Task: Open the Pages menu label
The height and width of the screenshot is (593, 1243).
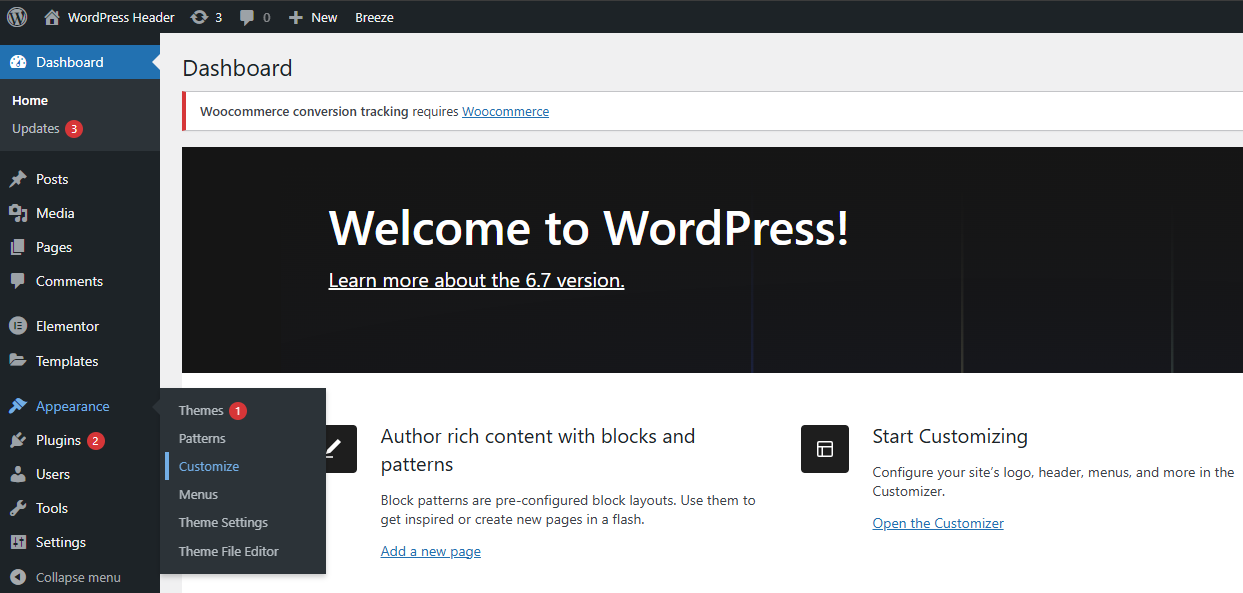Action: tap(54, 247)
